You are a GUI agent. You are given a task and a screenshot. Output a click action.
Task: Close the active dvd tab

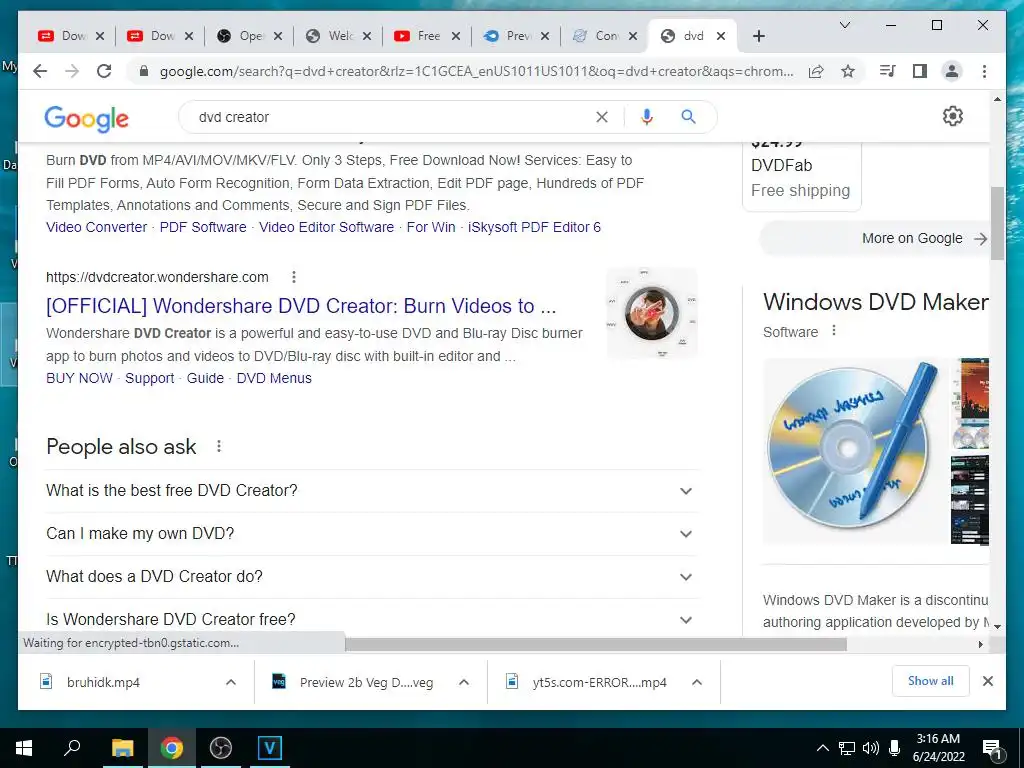tap(721, 36)
